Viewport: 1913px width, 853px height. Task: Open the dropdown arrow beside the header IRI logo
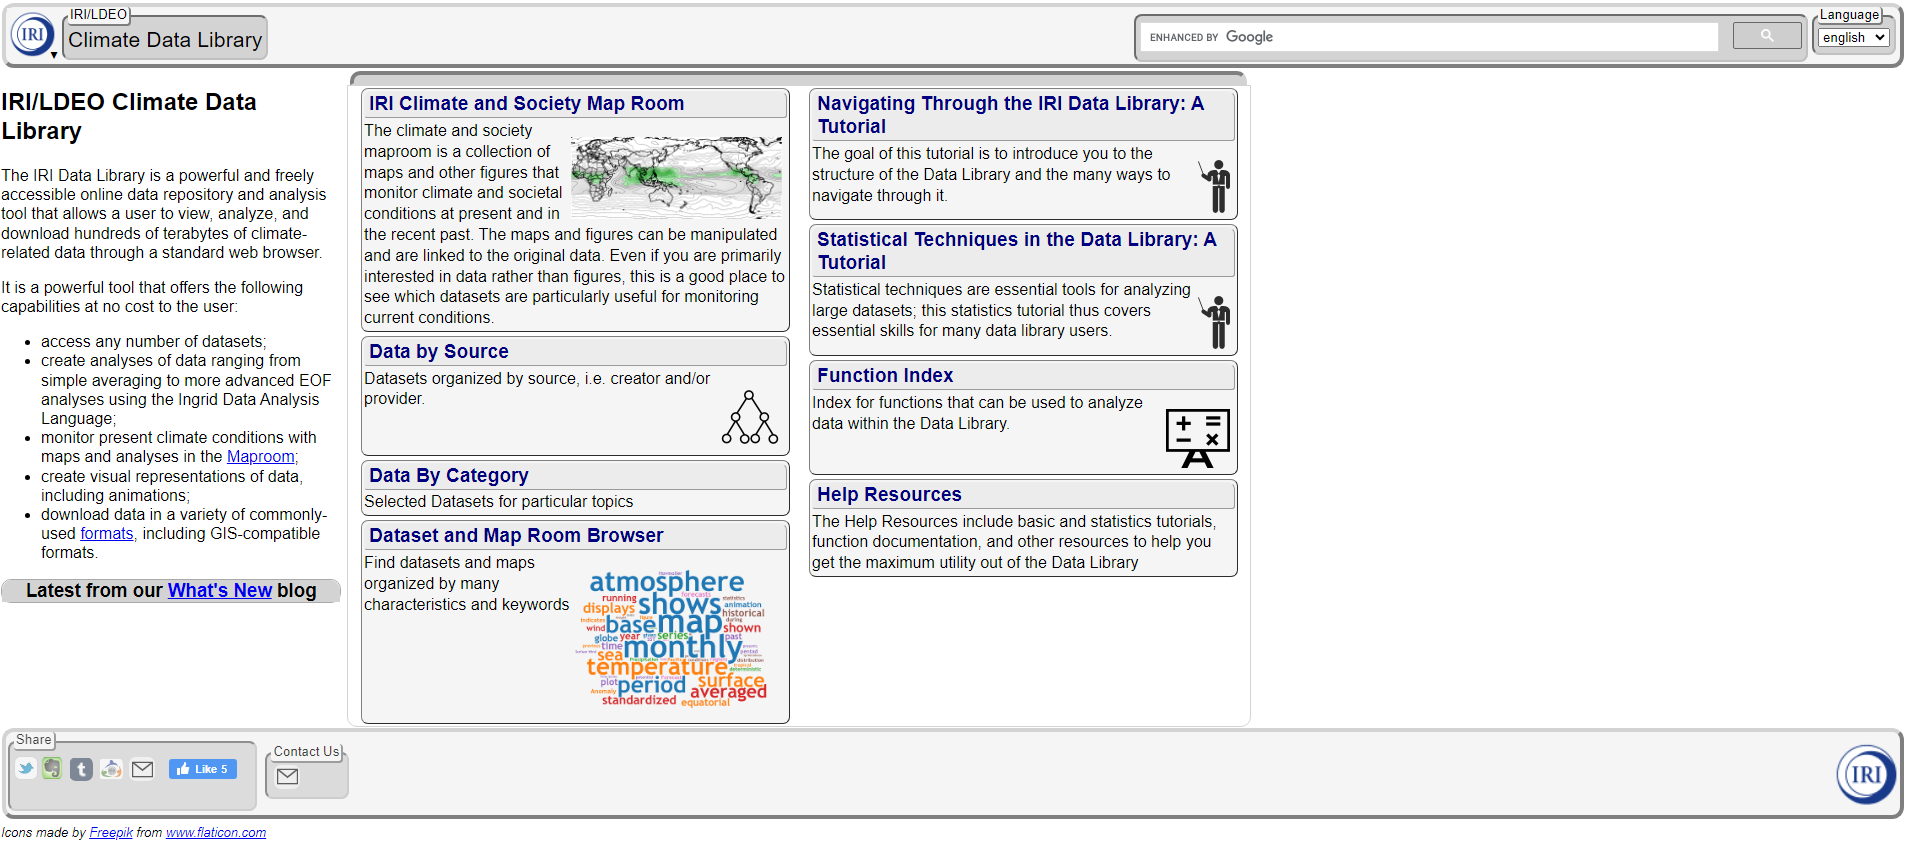tap(54, 55)
